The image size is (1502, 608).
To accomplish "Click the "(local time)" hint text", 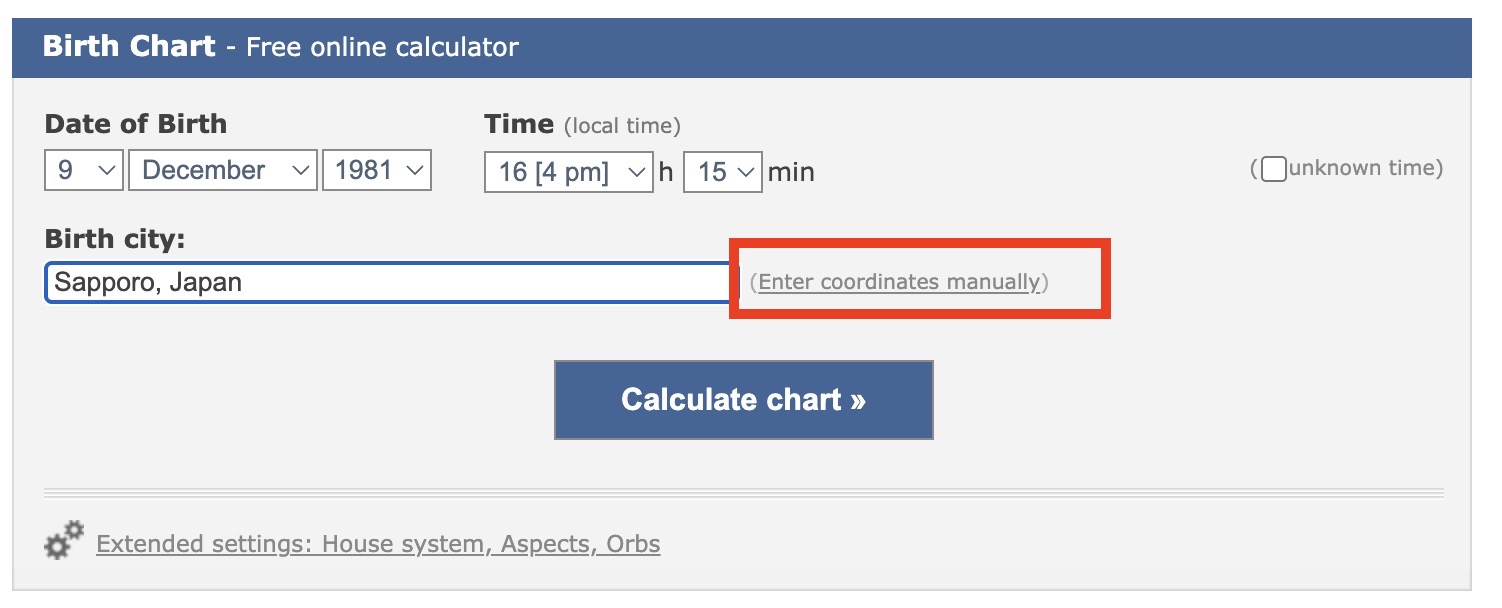I will click(x=622, y=126).
